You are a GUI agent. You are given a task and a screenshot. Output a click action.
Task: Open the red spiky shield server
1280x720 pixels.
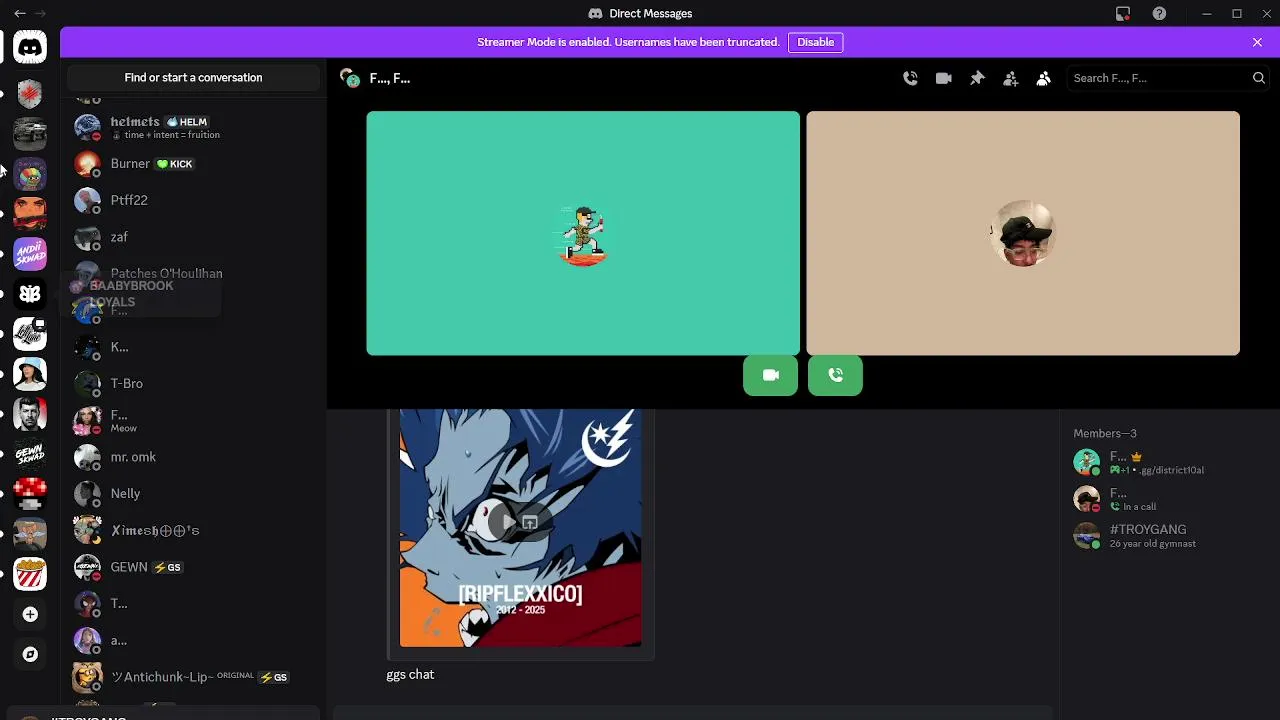pyautogui.click(x=30, y=94)
